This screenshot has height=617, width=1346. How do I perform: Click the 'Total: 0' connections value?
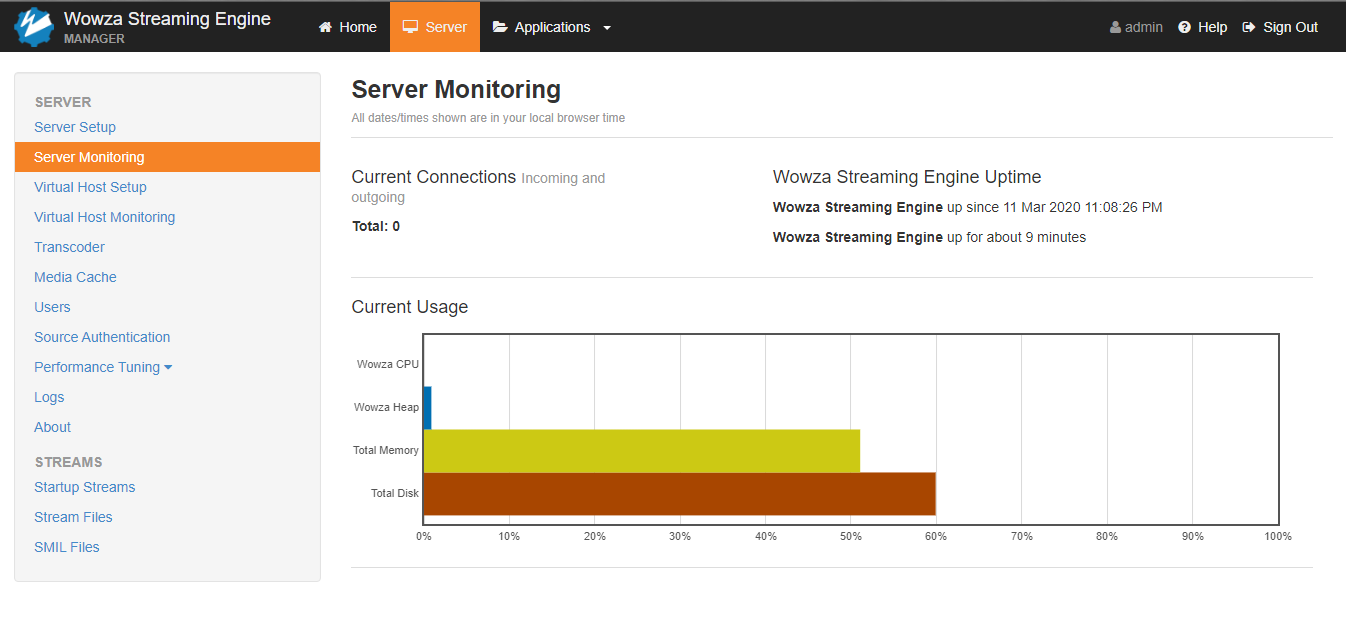[x=376, y=226]
